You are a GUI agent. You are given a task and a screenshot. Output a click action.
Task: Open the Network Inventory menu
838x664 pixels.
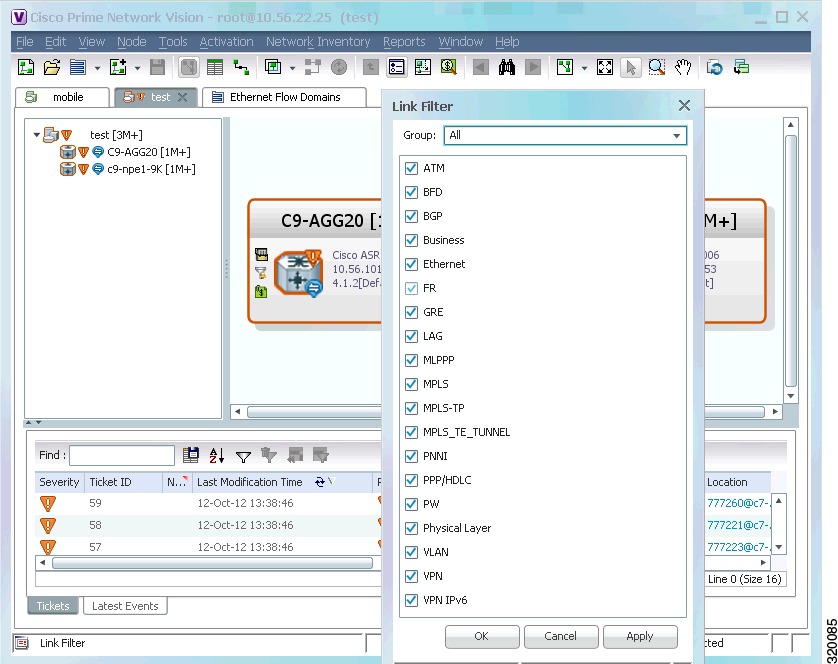point(318,42)
